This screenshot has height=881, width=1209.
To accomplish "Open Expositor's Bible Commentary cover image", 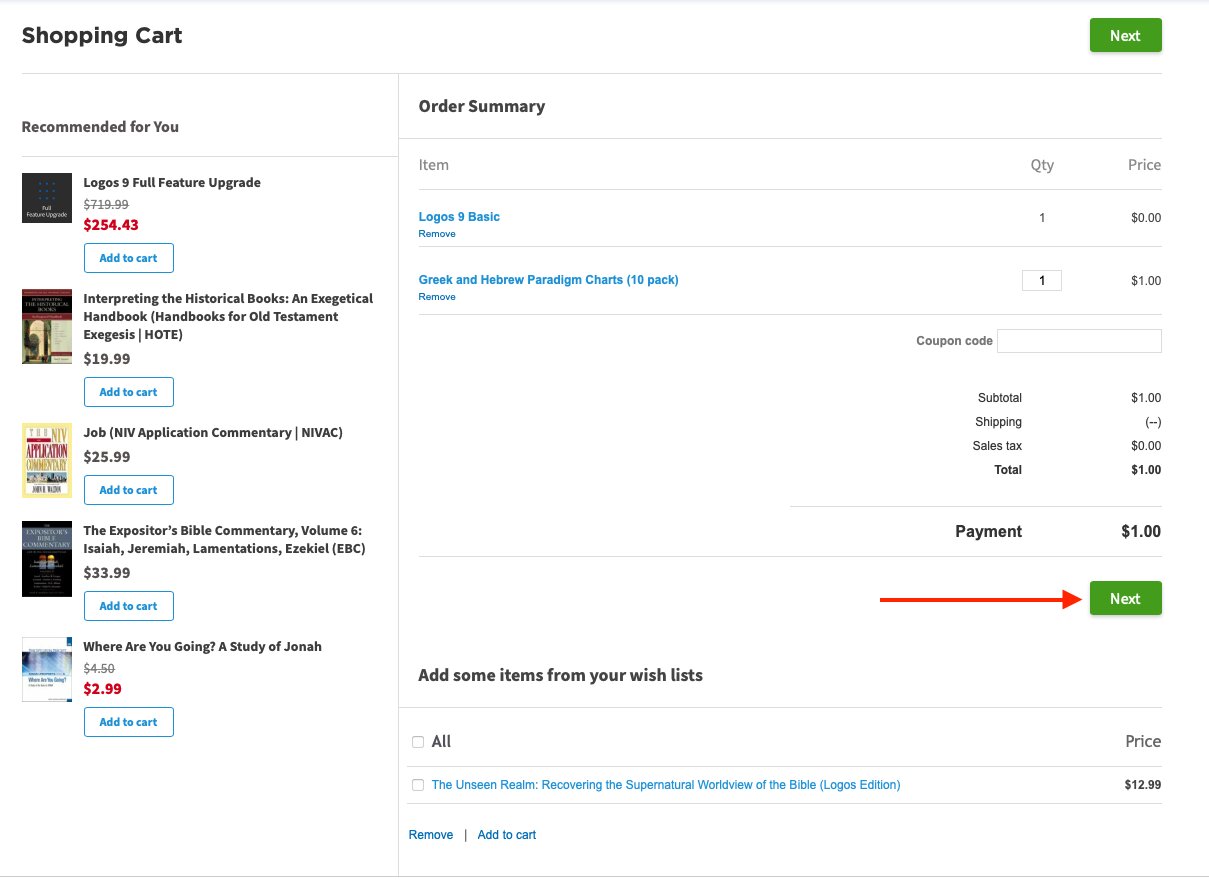I will (47, 559).
